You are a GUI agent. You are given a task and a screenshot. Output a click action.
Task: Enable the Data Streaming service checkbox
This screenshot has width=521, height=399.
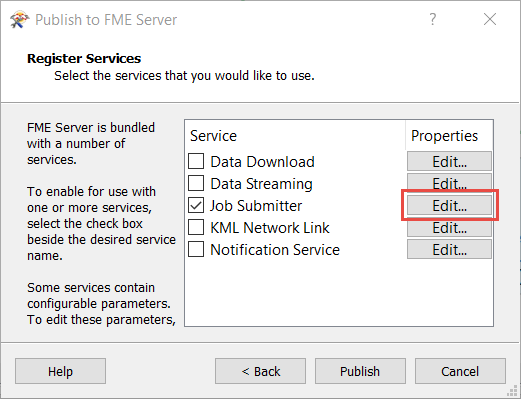coord(196,183)
